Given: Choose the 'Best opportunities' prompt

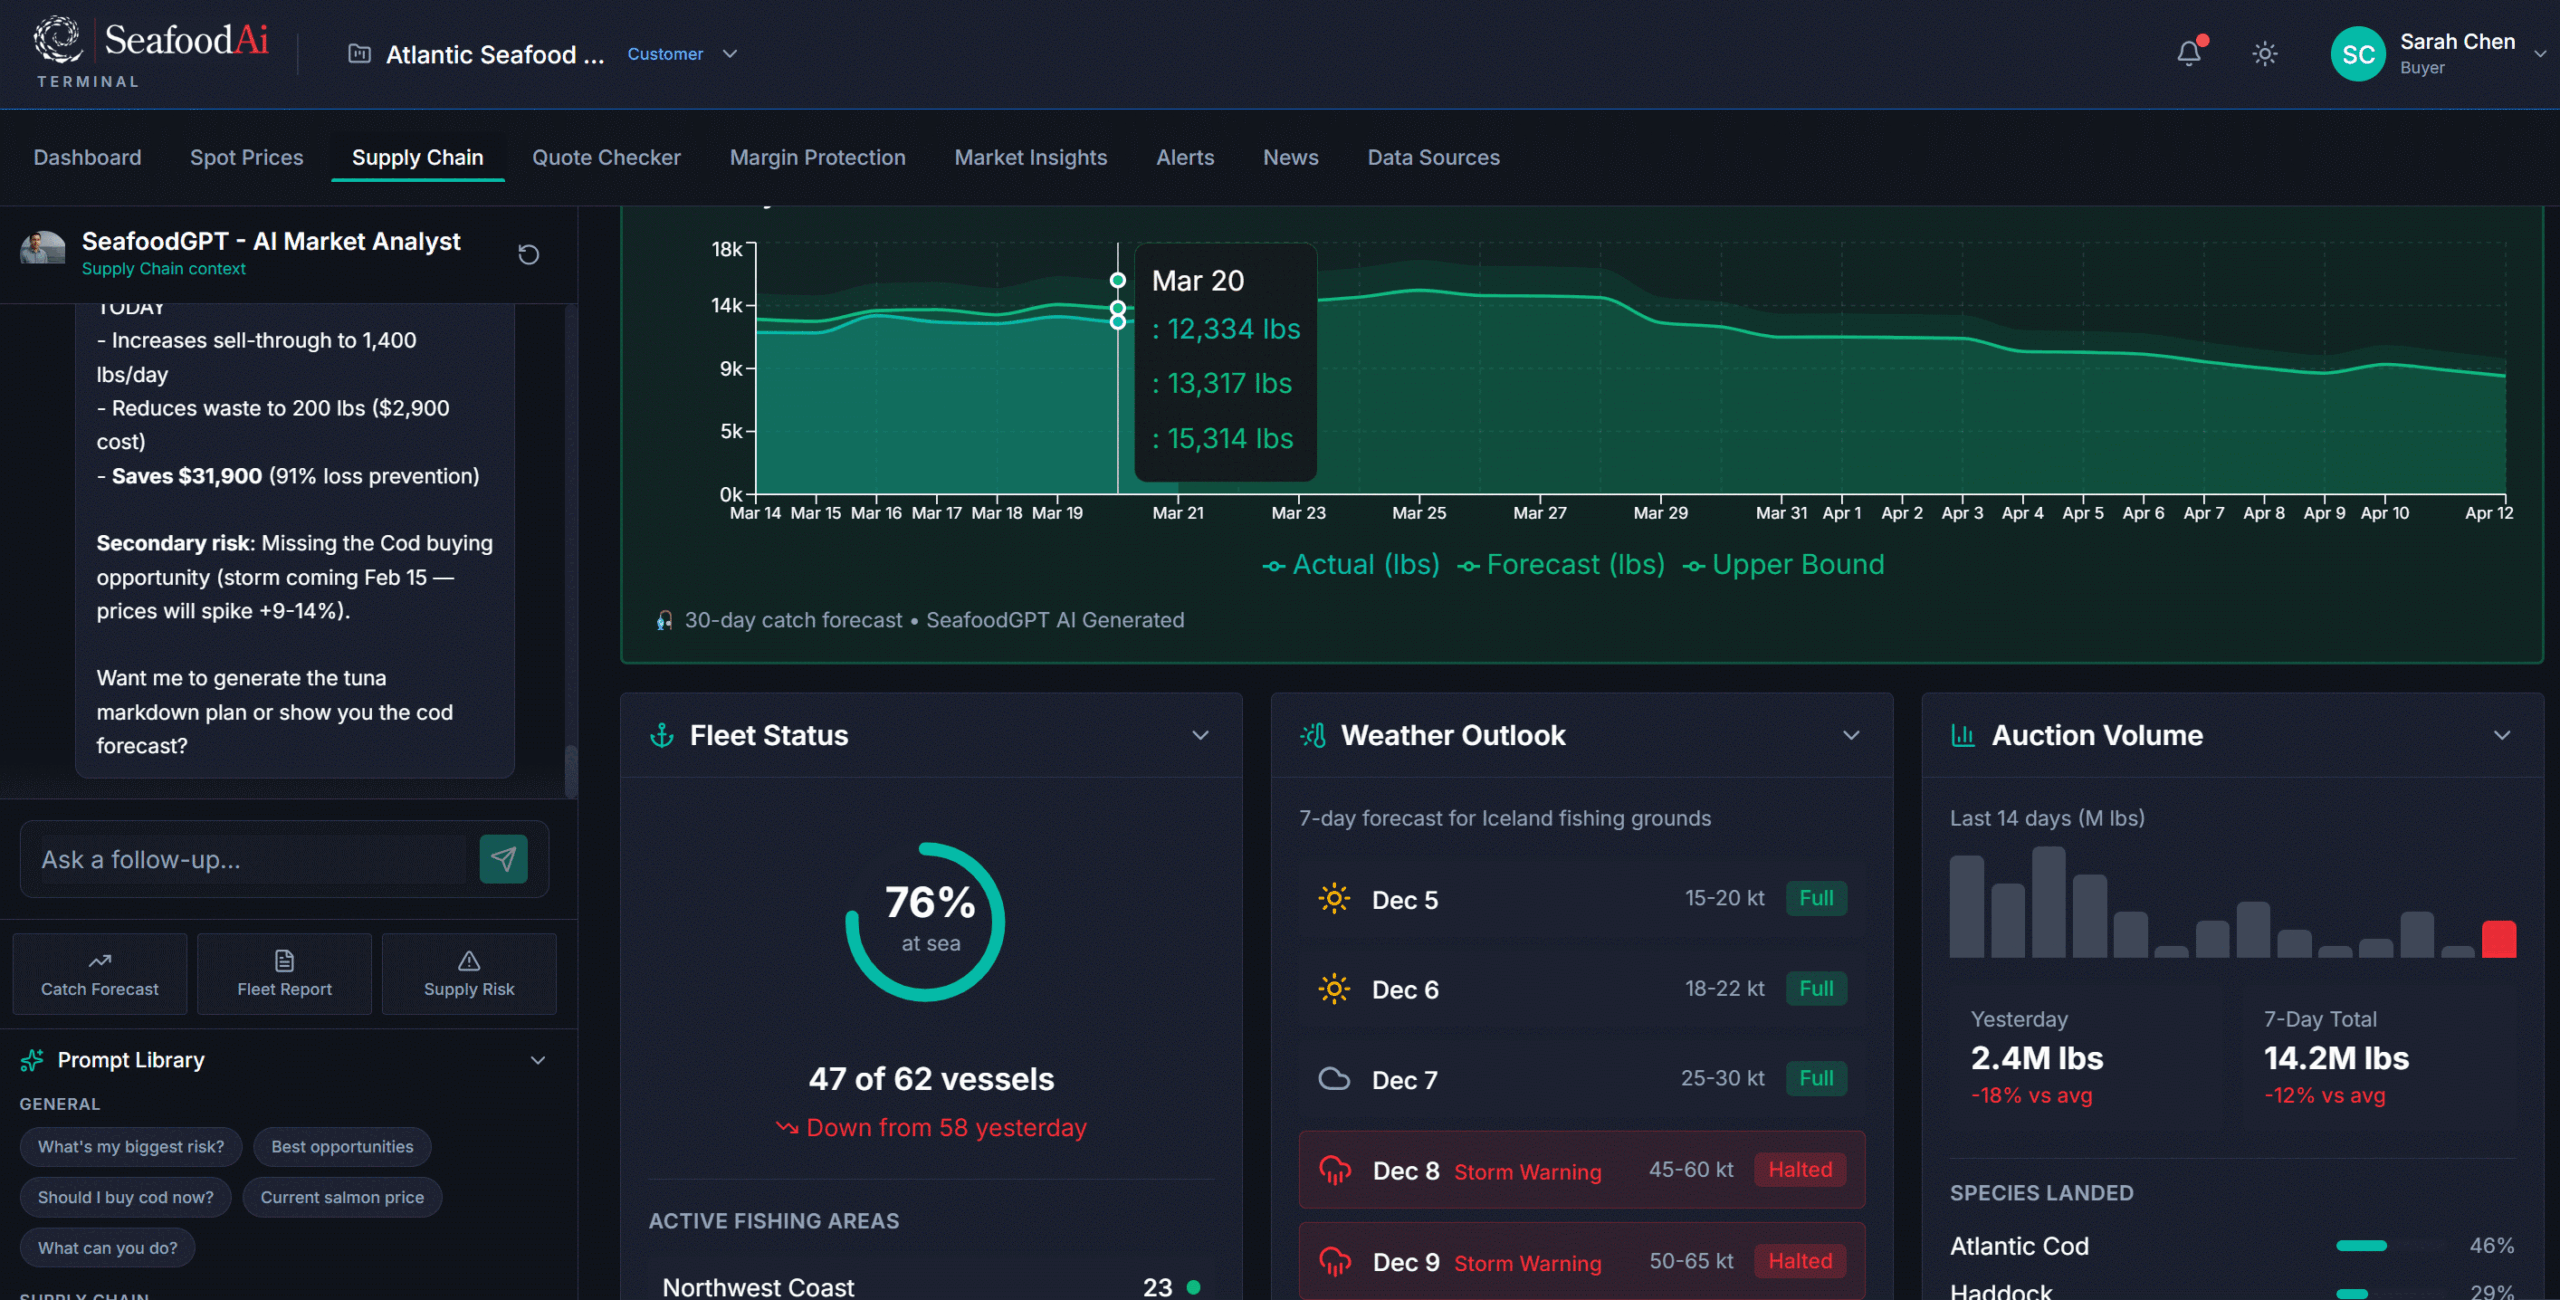Looking at the screenshot, I should 342,1147.
